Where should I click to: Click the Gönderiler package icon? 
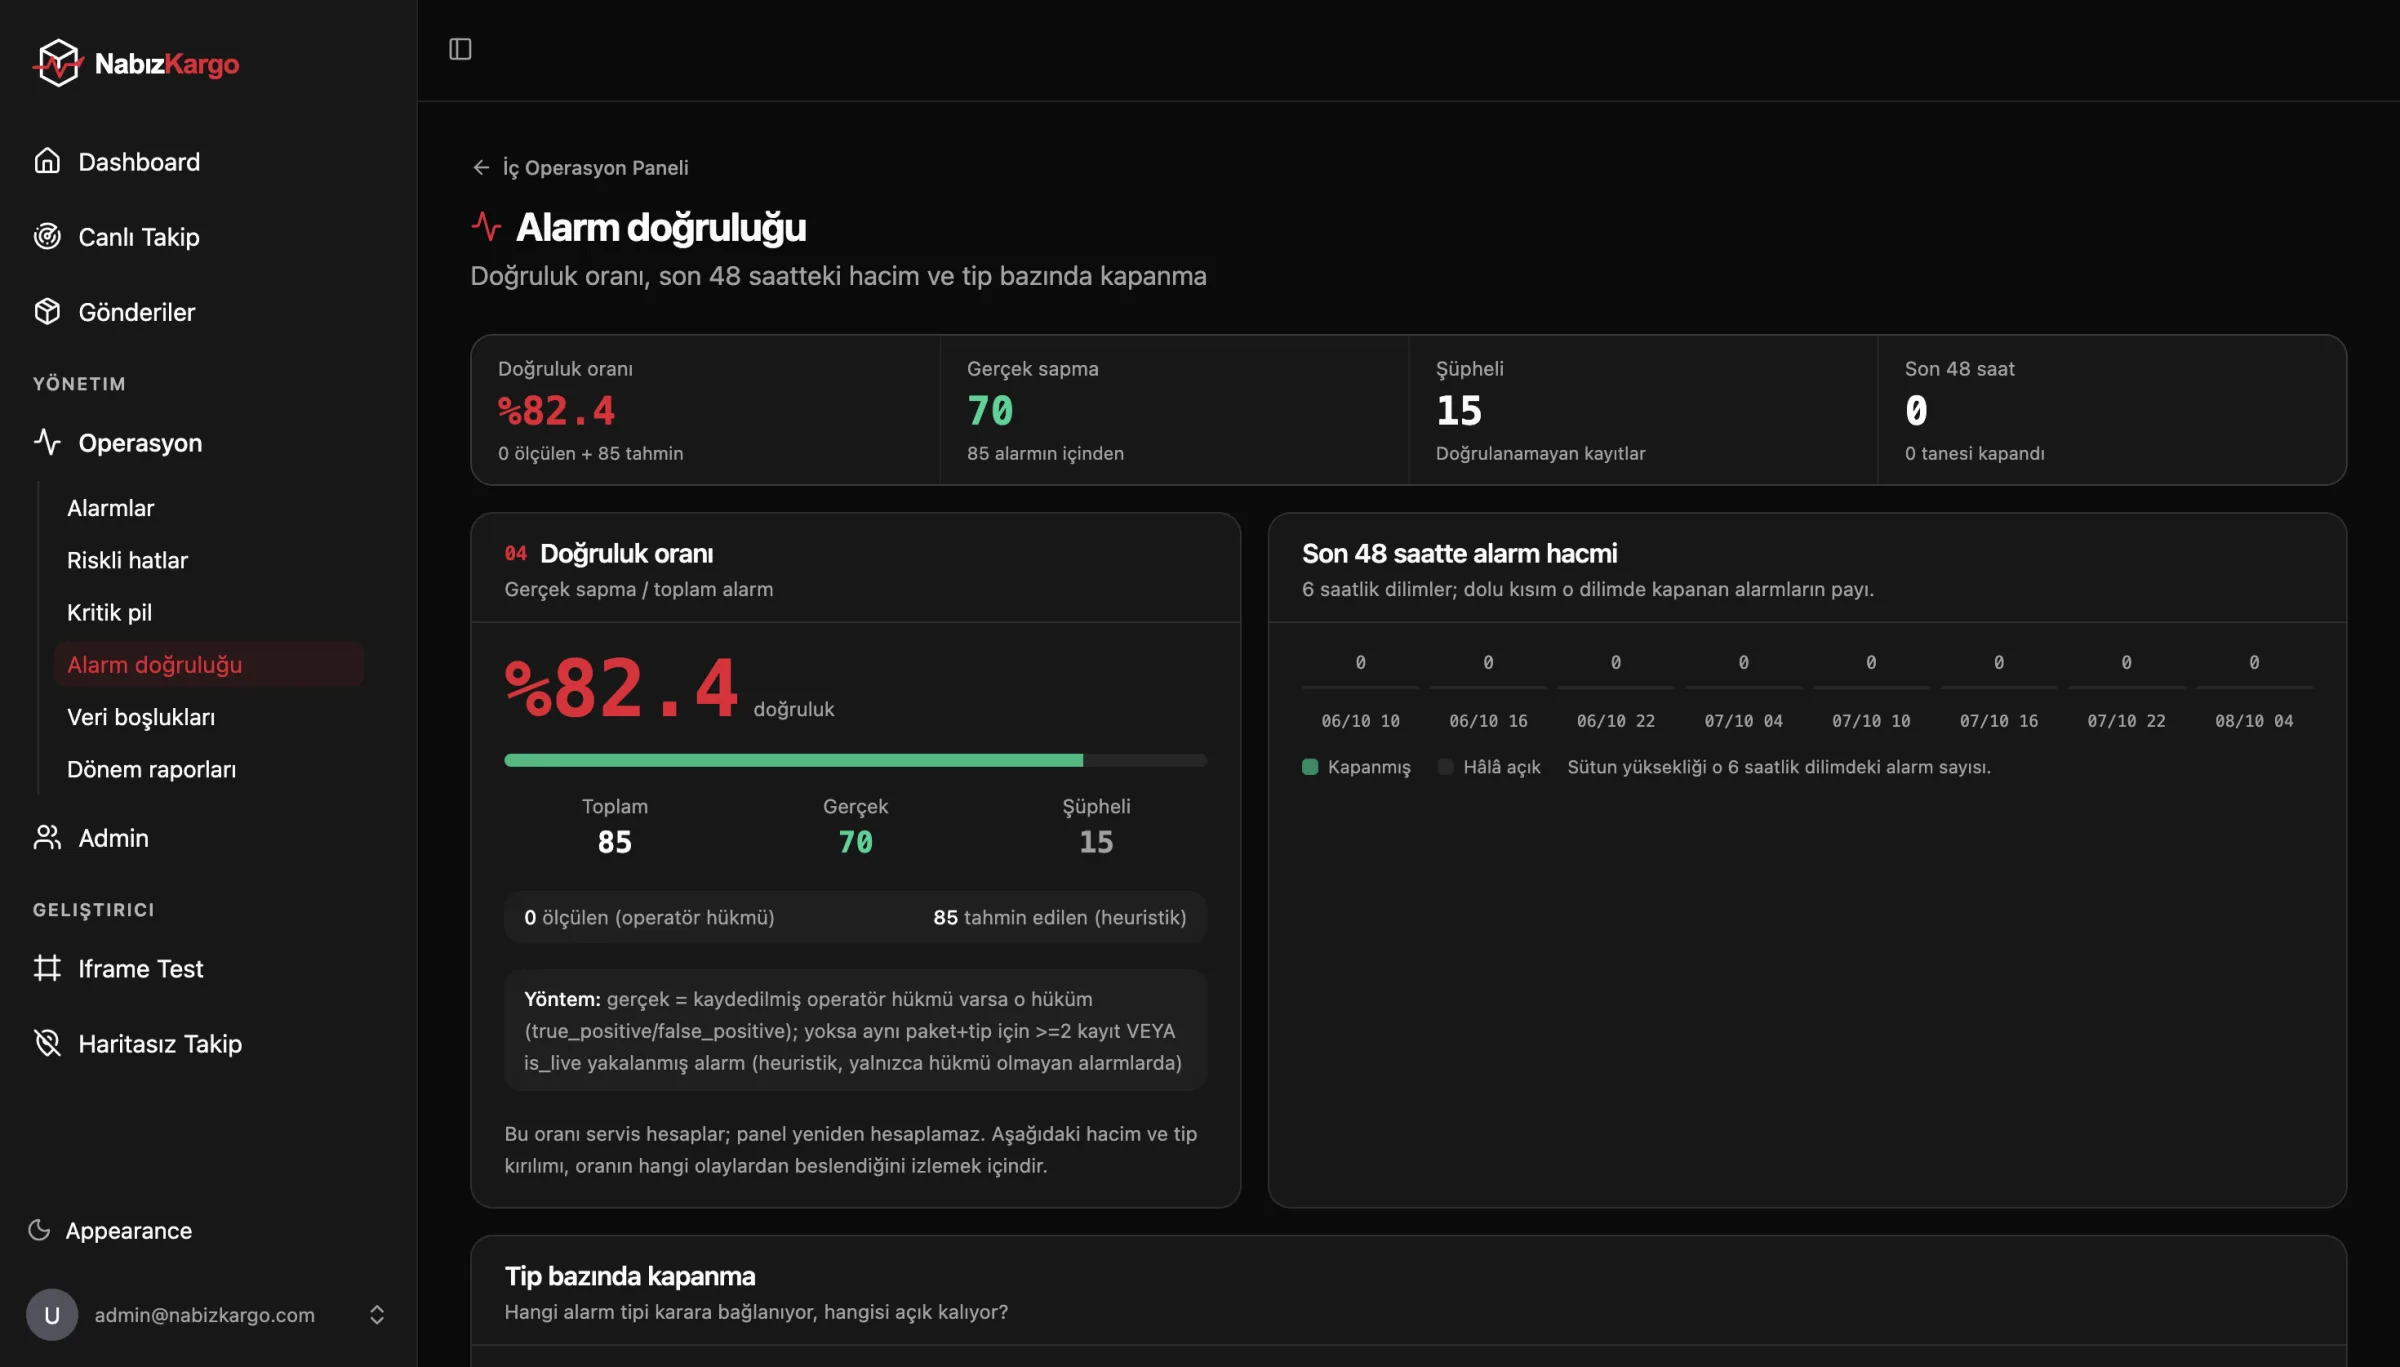pyautogui.click(x=47, y=311)
